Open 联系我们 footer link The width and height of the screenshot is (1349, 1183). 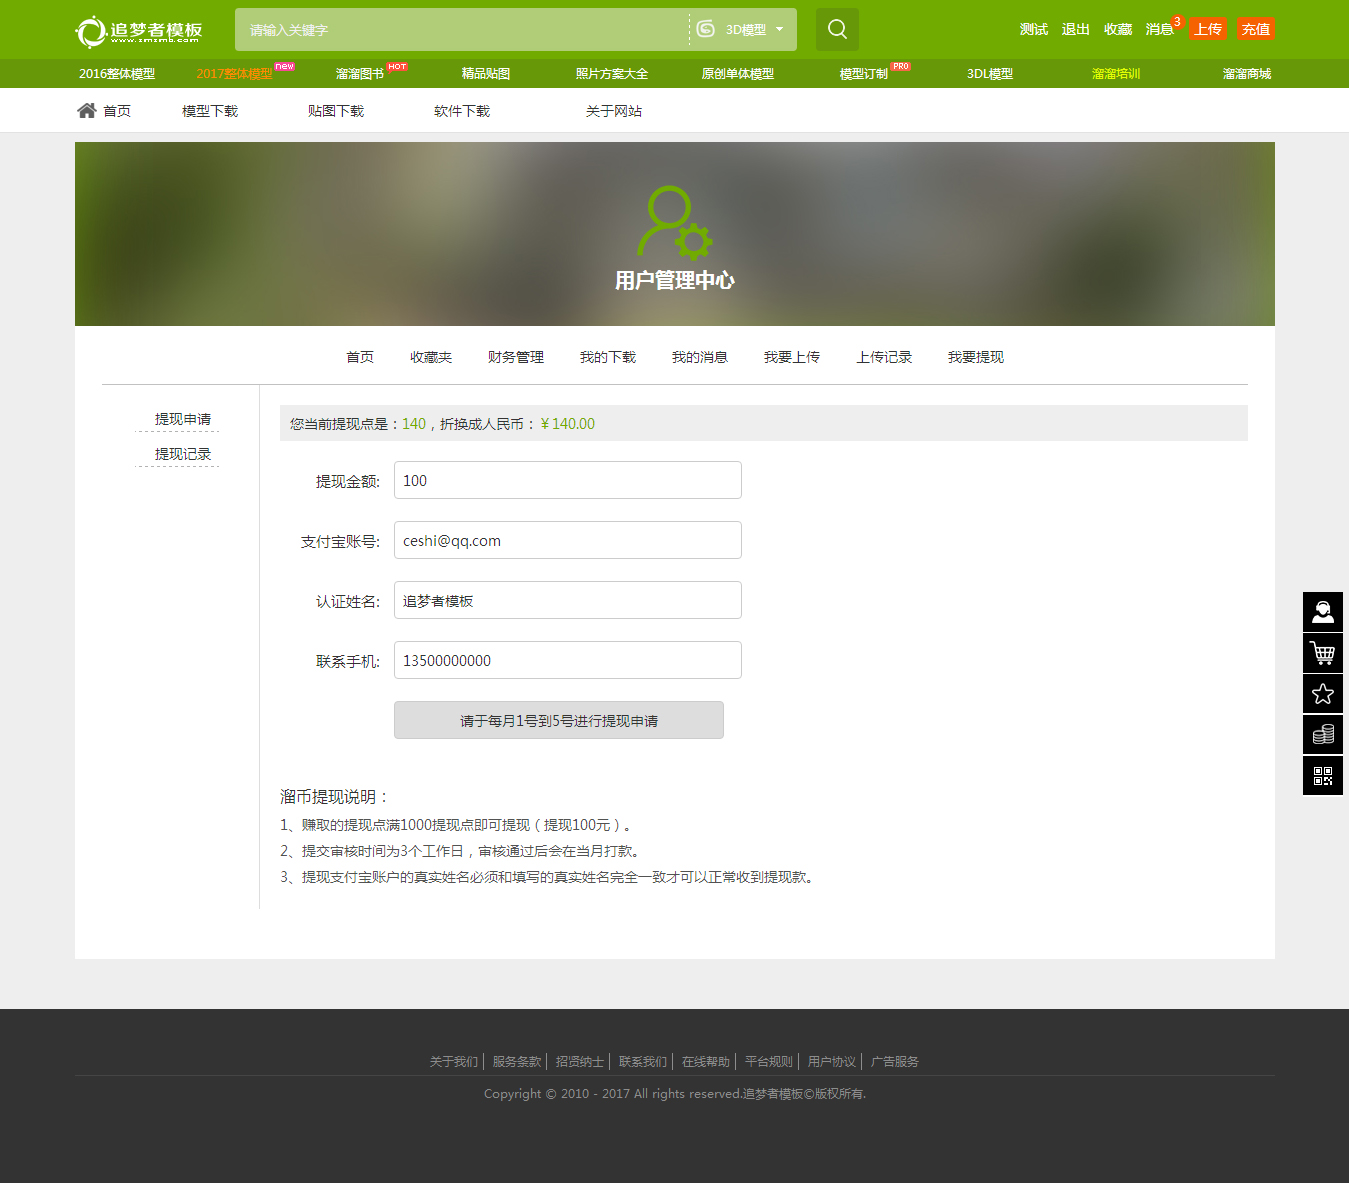pos(642,1062)
